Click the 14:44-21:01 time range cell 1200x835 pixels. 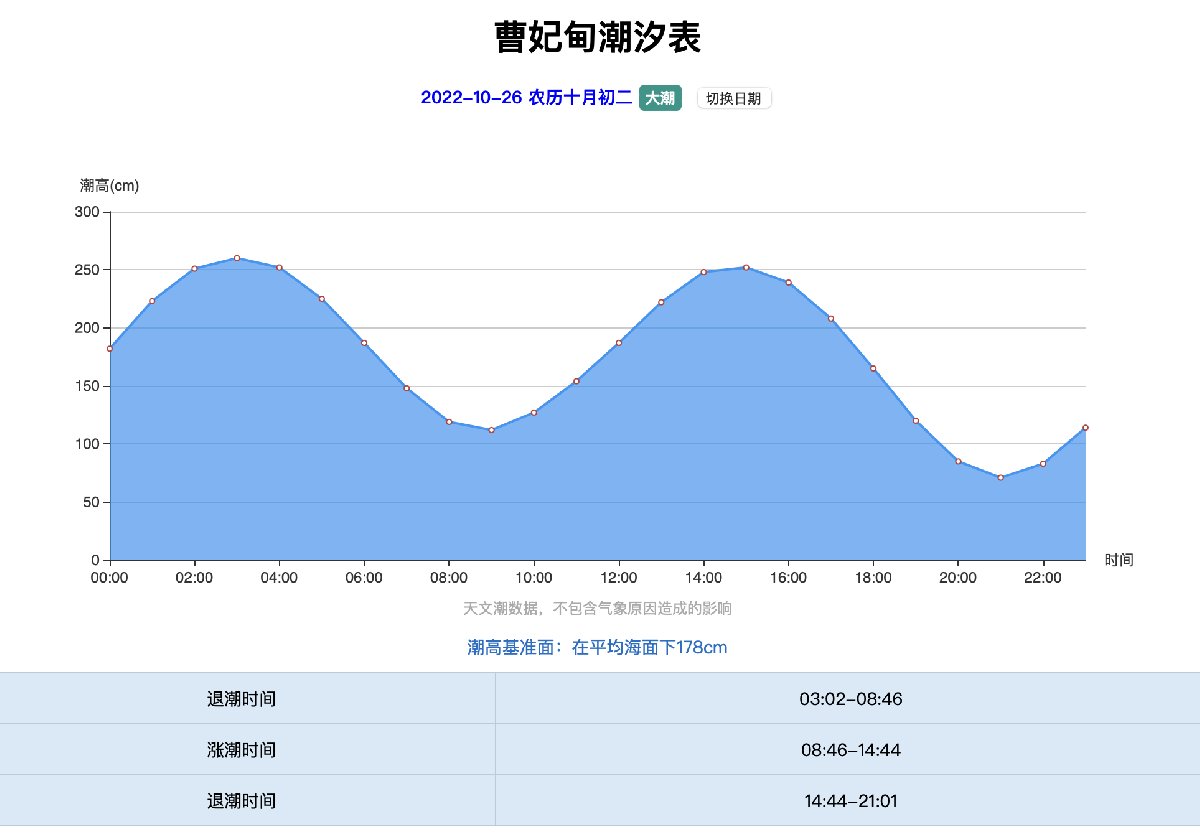pyautogui.click(x=850, y=801)
